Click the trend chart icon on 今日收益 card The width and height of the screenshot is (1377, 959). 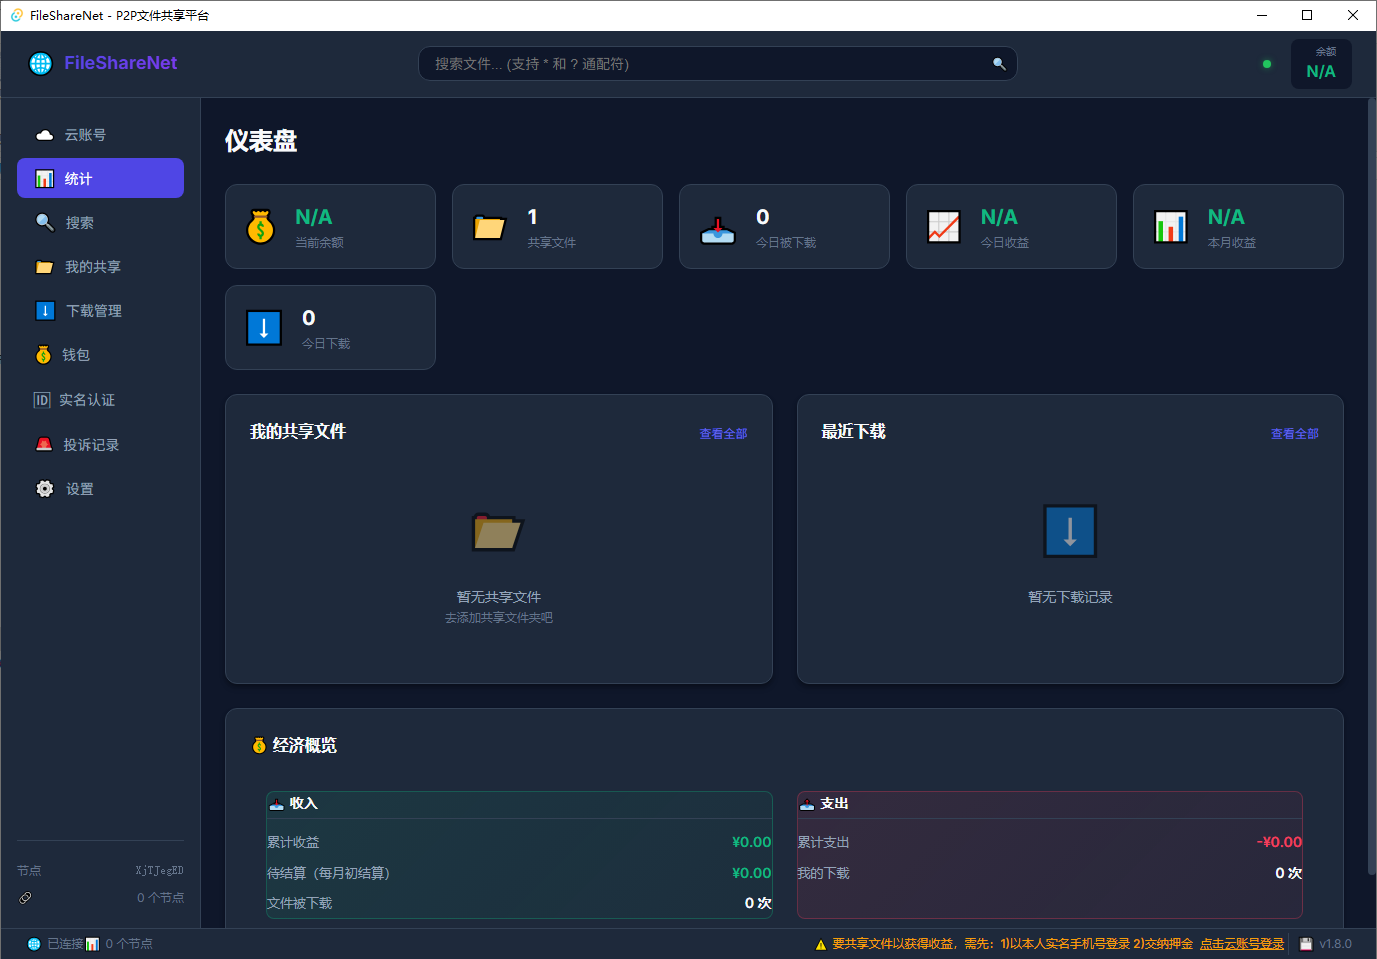tap(944, 227)
